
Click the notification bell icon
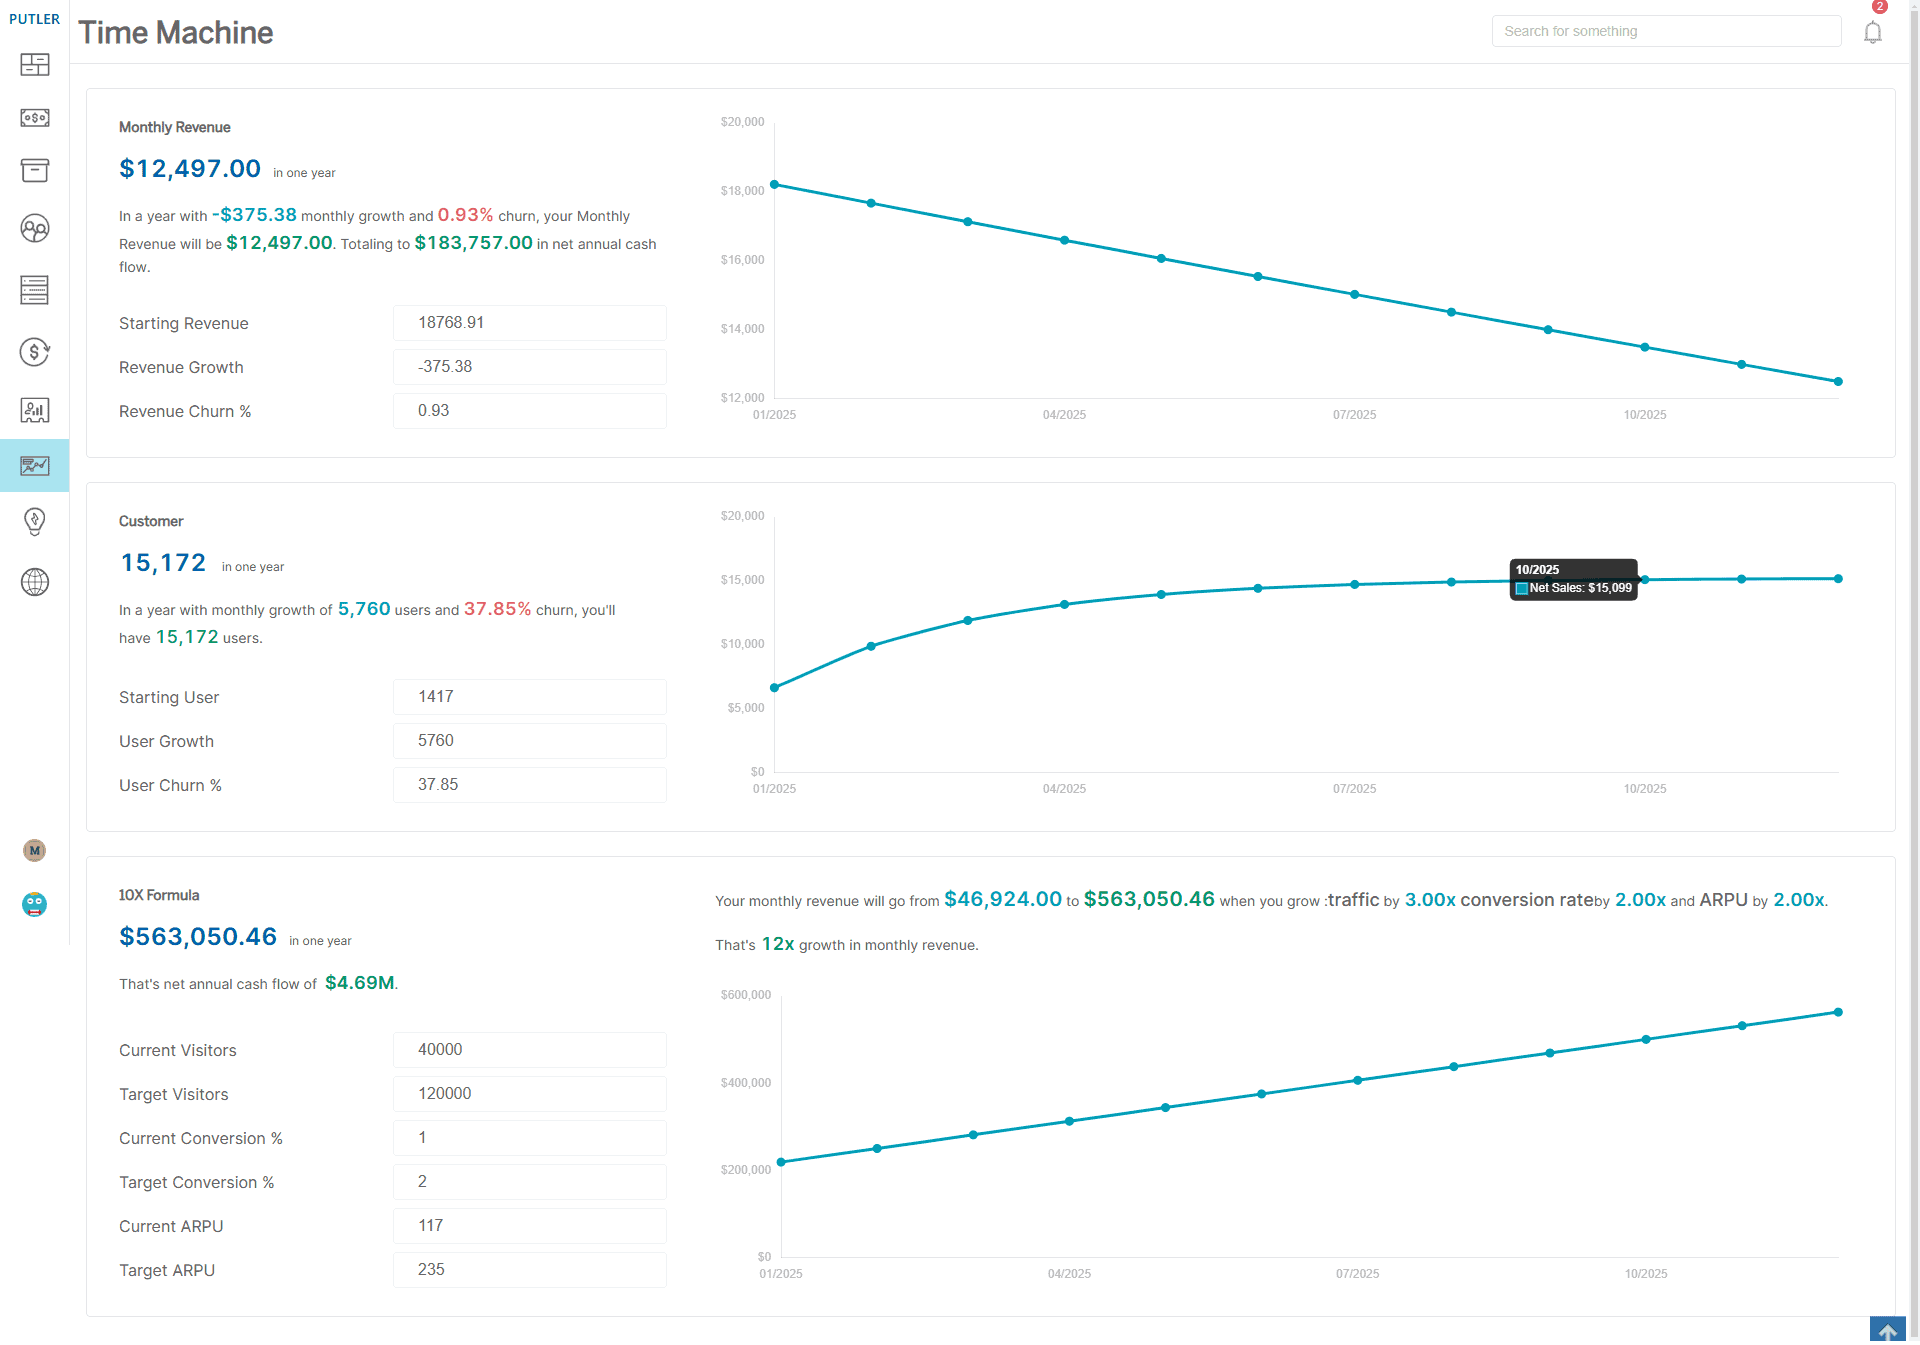pyautogui.click(x=1873, y=32)
